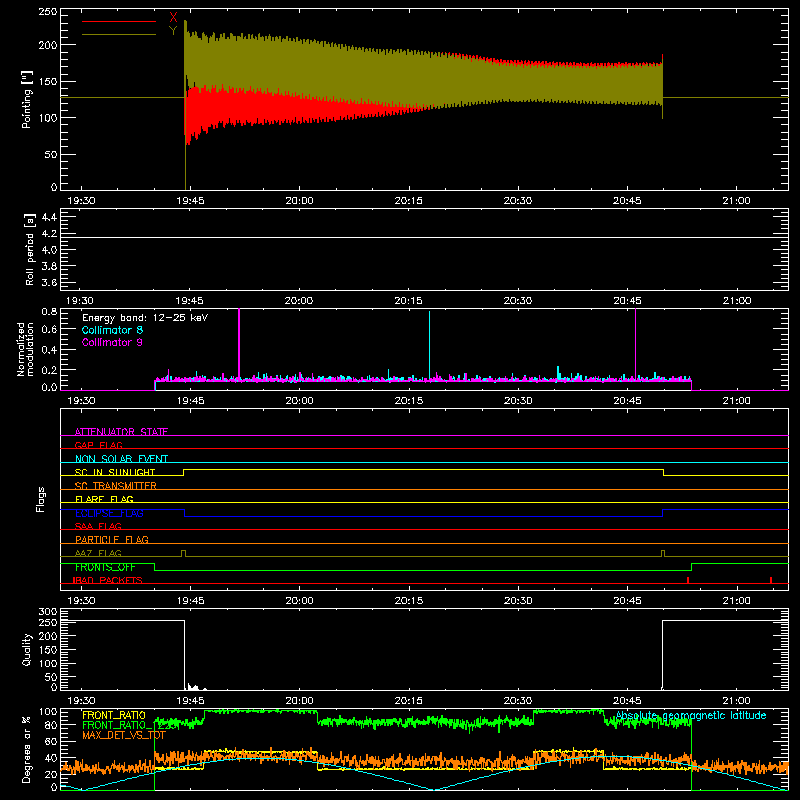This screenshot has height=800, width=800.
Task: Click the ATTENUATOR_STATE flag label
Action: coord(121,432)
